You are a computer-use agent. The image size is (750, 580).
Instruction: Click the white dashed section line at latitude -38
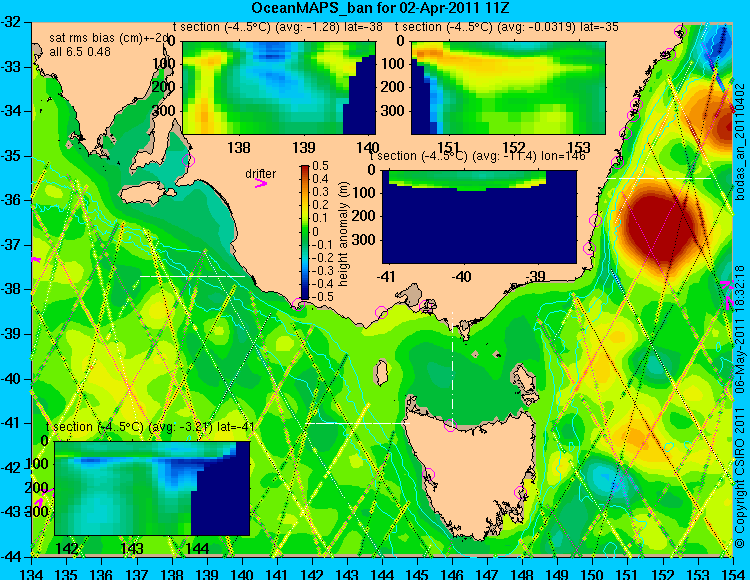[192, 276]
